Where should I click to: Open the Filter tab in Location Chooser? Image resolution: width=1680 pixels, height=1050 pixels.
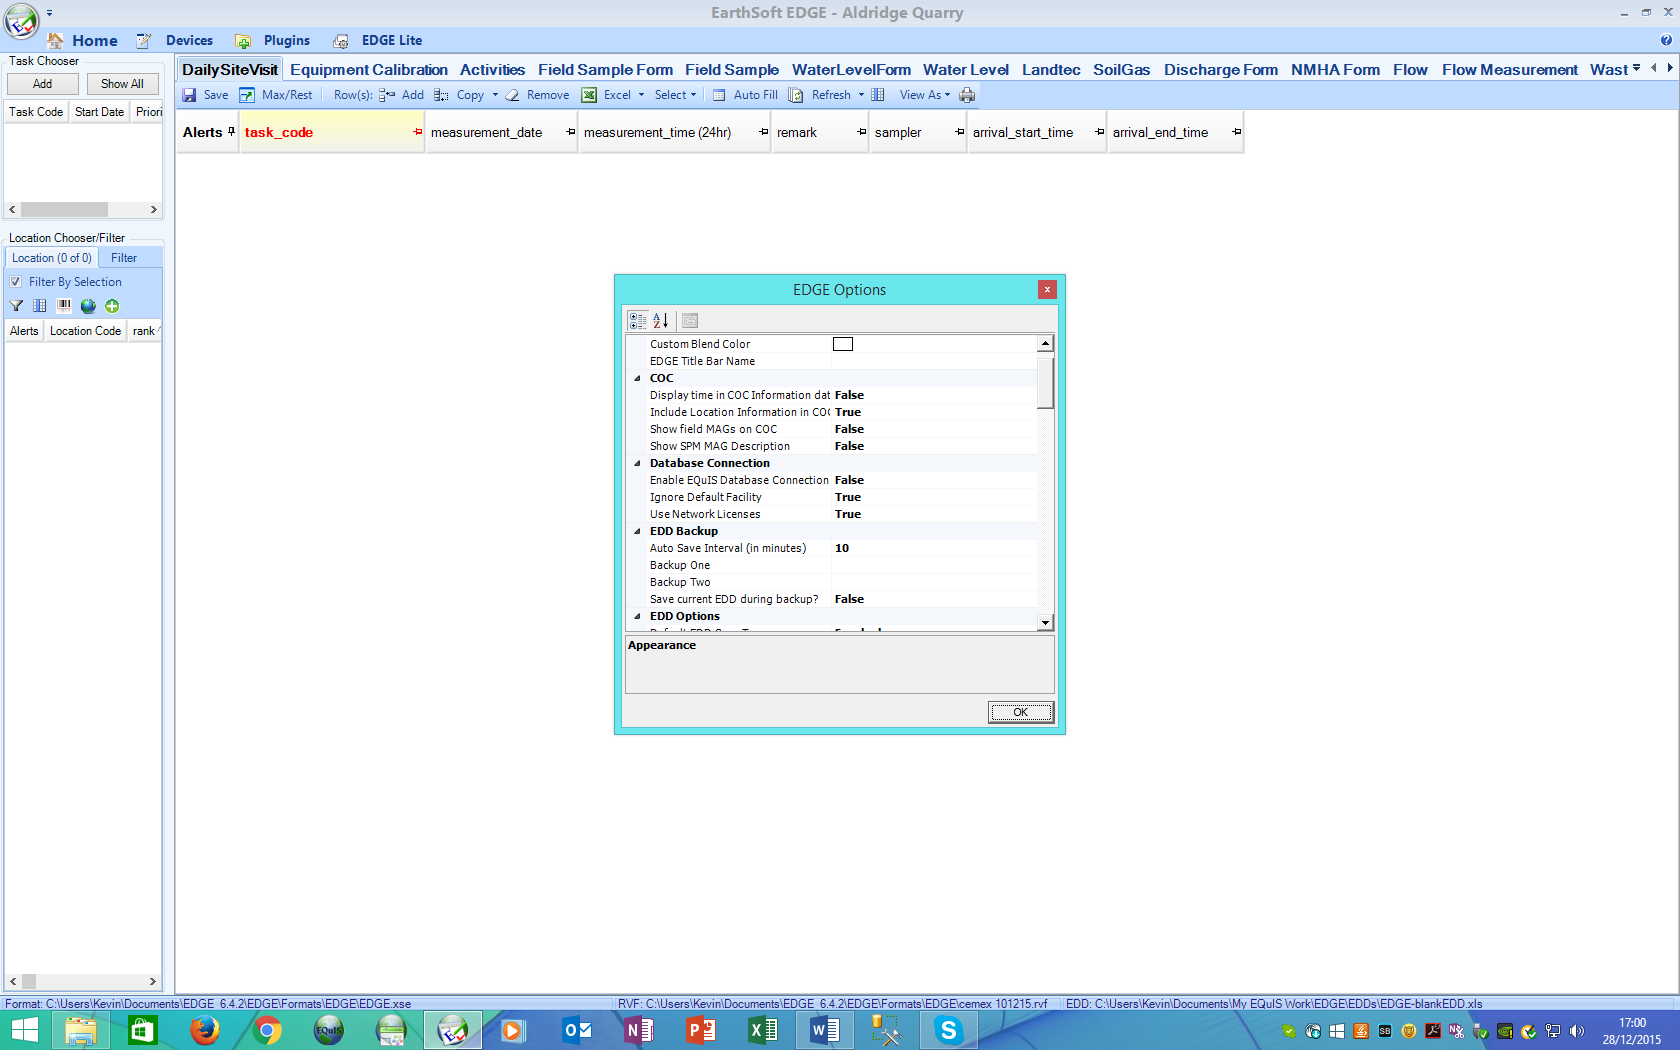[124, 258]
